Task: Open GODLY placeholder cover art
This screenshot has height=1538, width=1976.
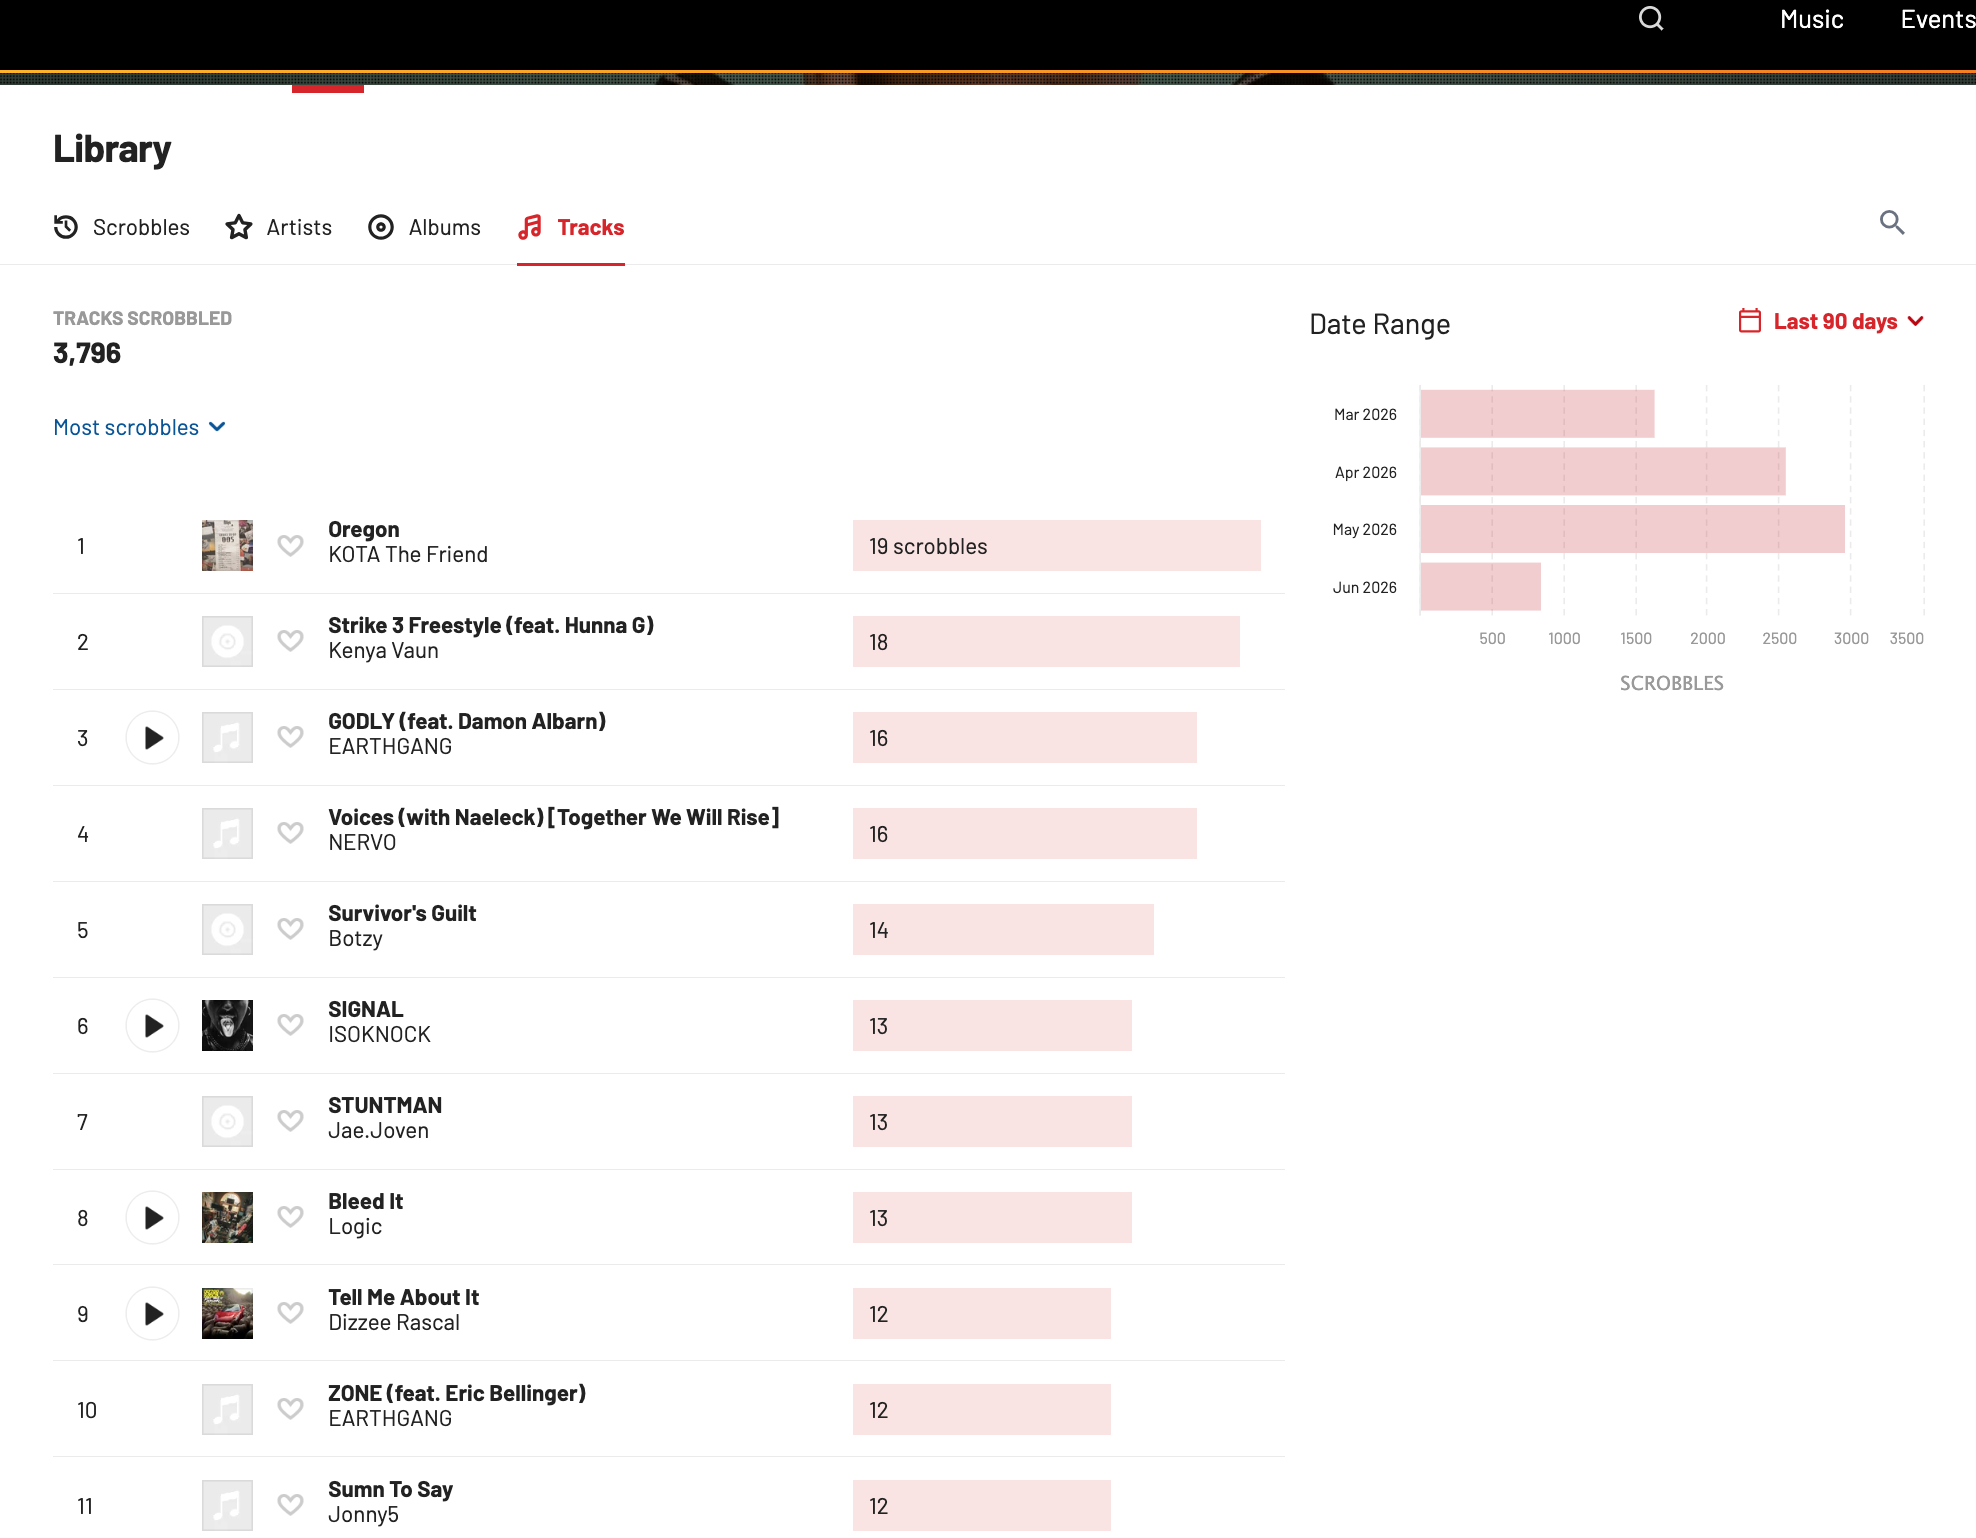Action: [x=227, y=738]
